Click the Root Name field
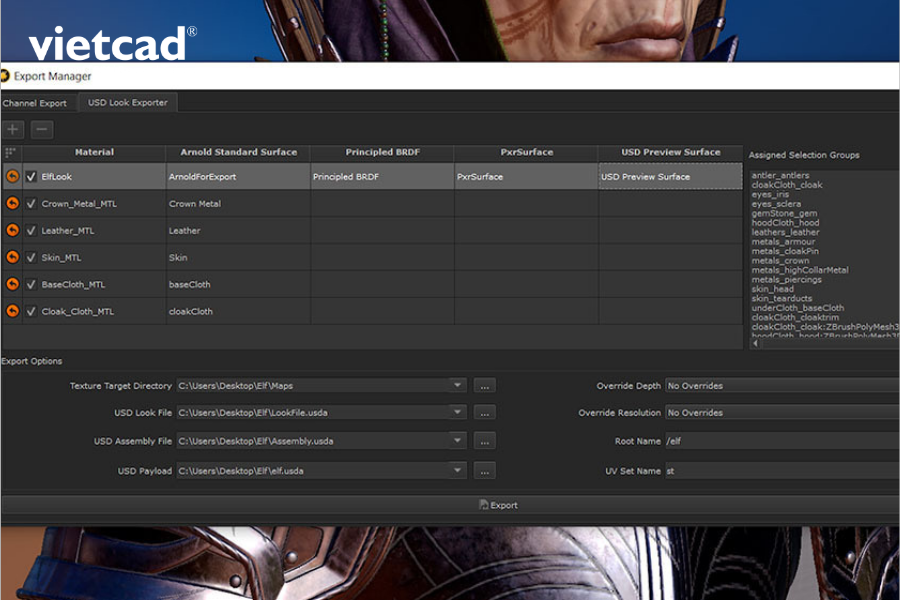The width and height of the screenshot is (900, 600). tap(782, 442)
